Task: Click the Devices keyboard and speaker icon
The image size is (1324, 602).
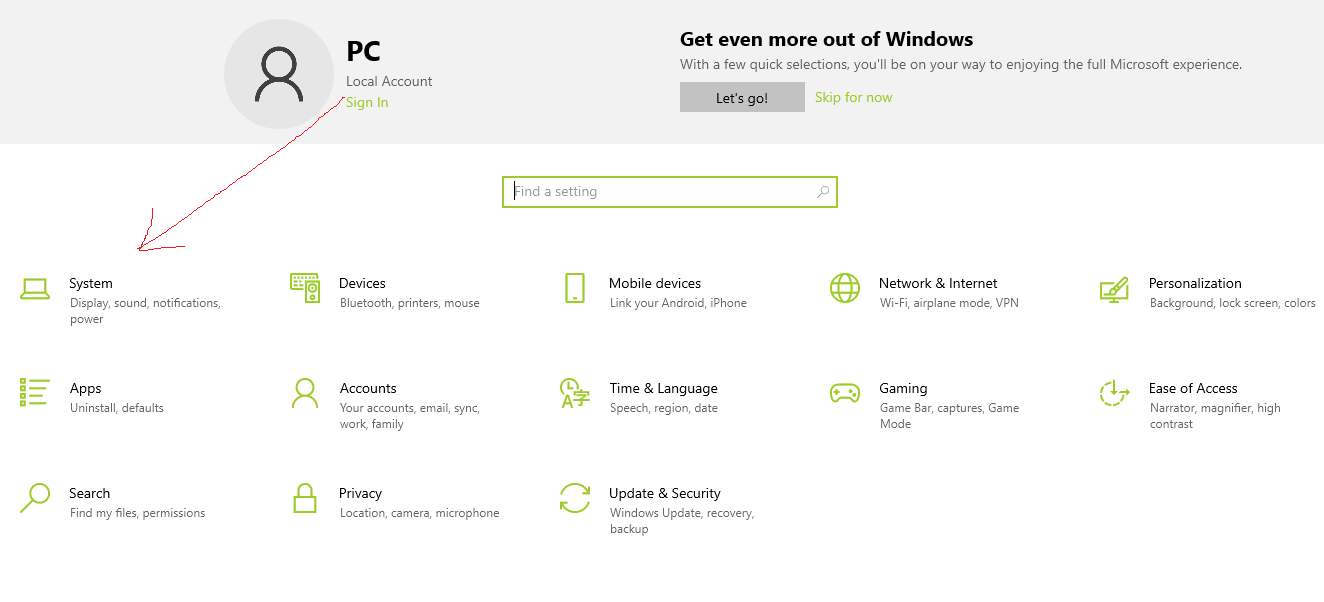Action: 304,288
